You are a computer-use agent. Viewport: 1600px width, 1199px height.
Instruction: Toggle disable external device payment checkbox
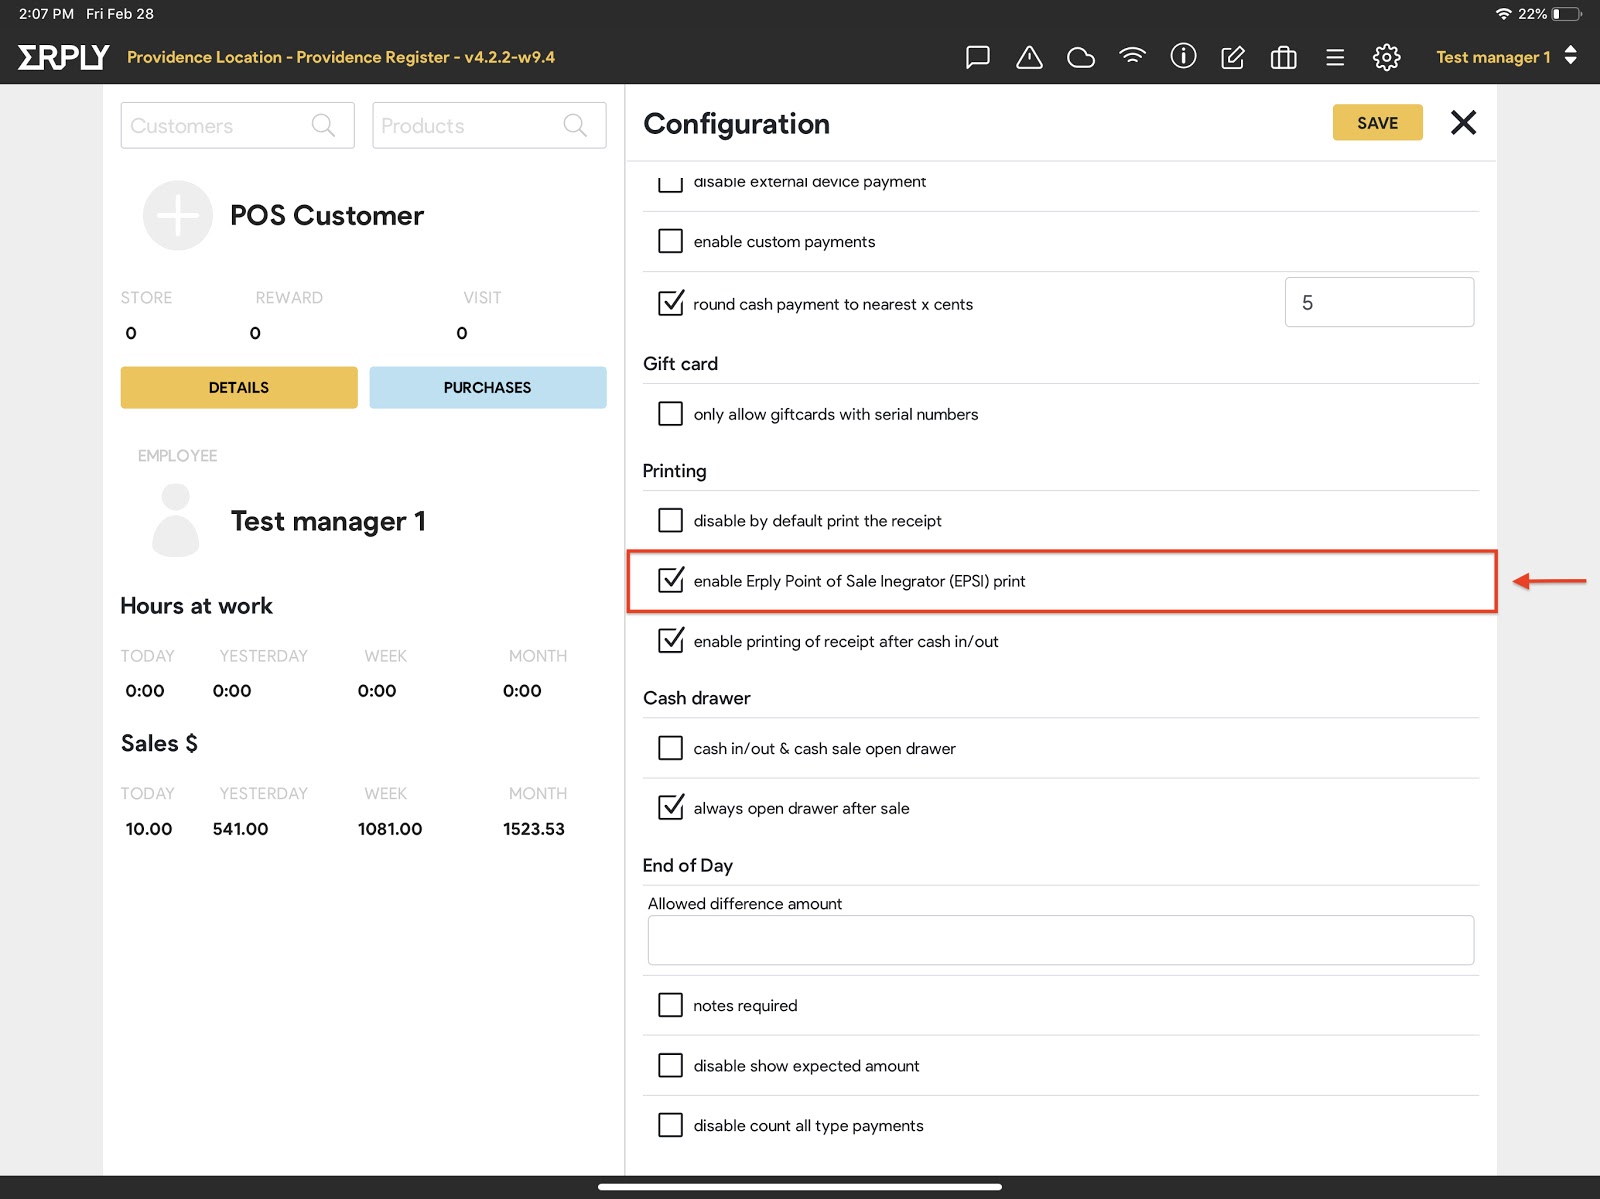[670, 182]
